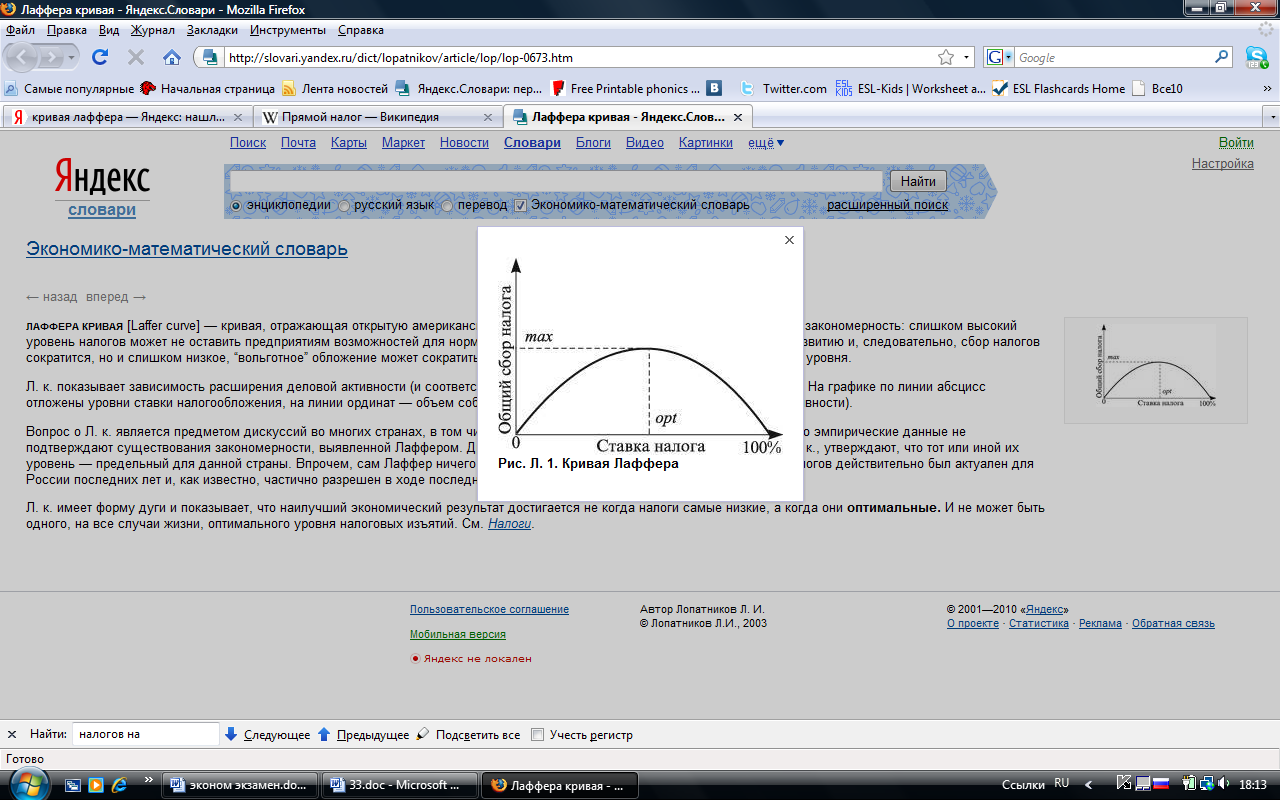Expand the ещё services dropdown
Screen dimensions: 1280x800
pyautogui.click(x=766, y=143)
